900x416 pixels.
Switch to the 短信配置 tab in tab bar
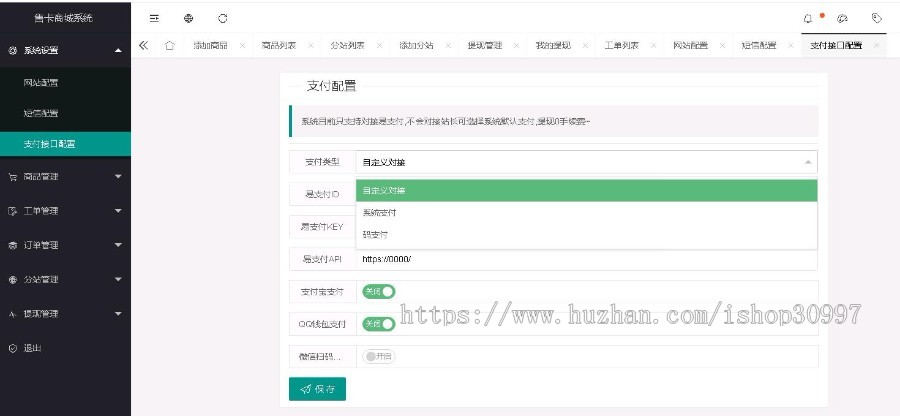[759, 46]
